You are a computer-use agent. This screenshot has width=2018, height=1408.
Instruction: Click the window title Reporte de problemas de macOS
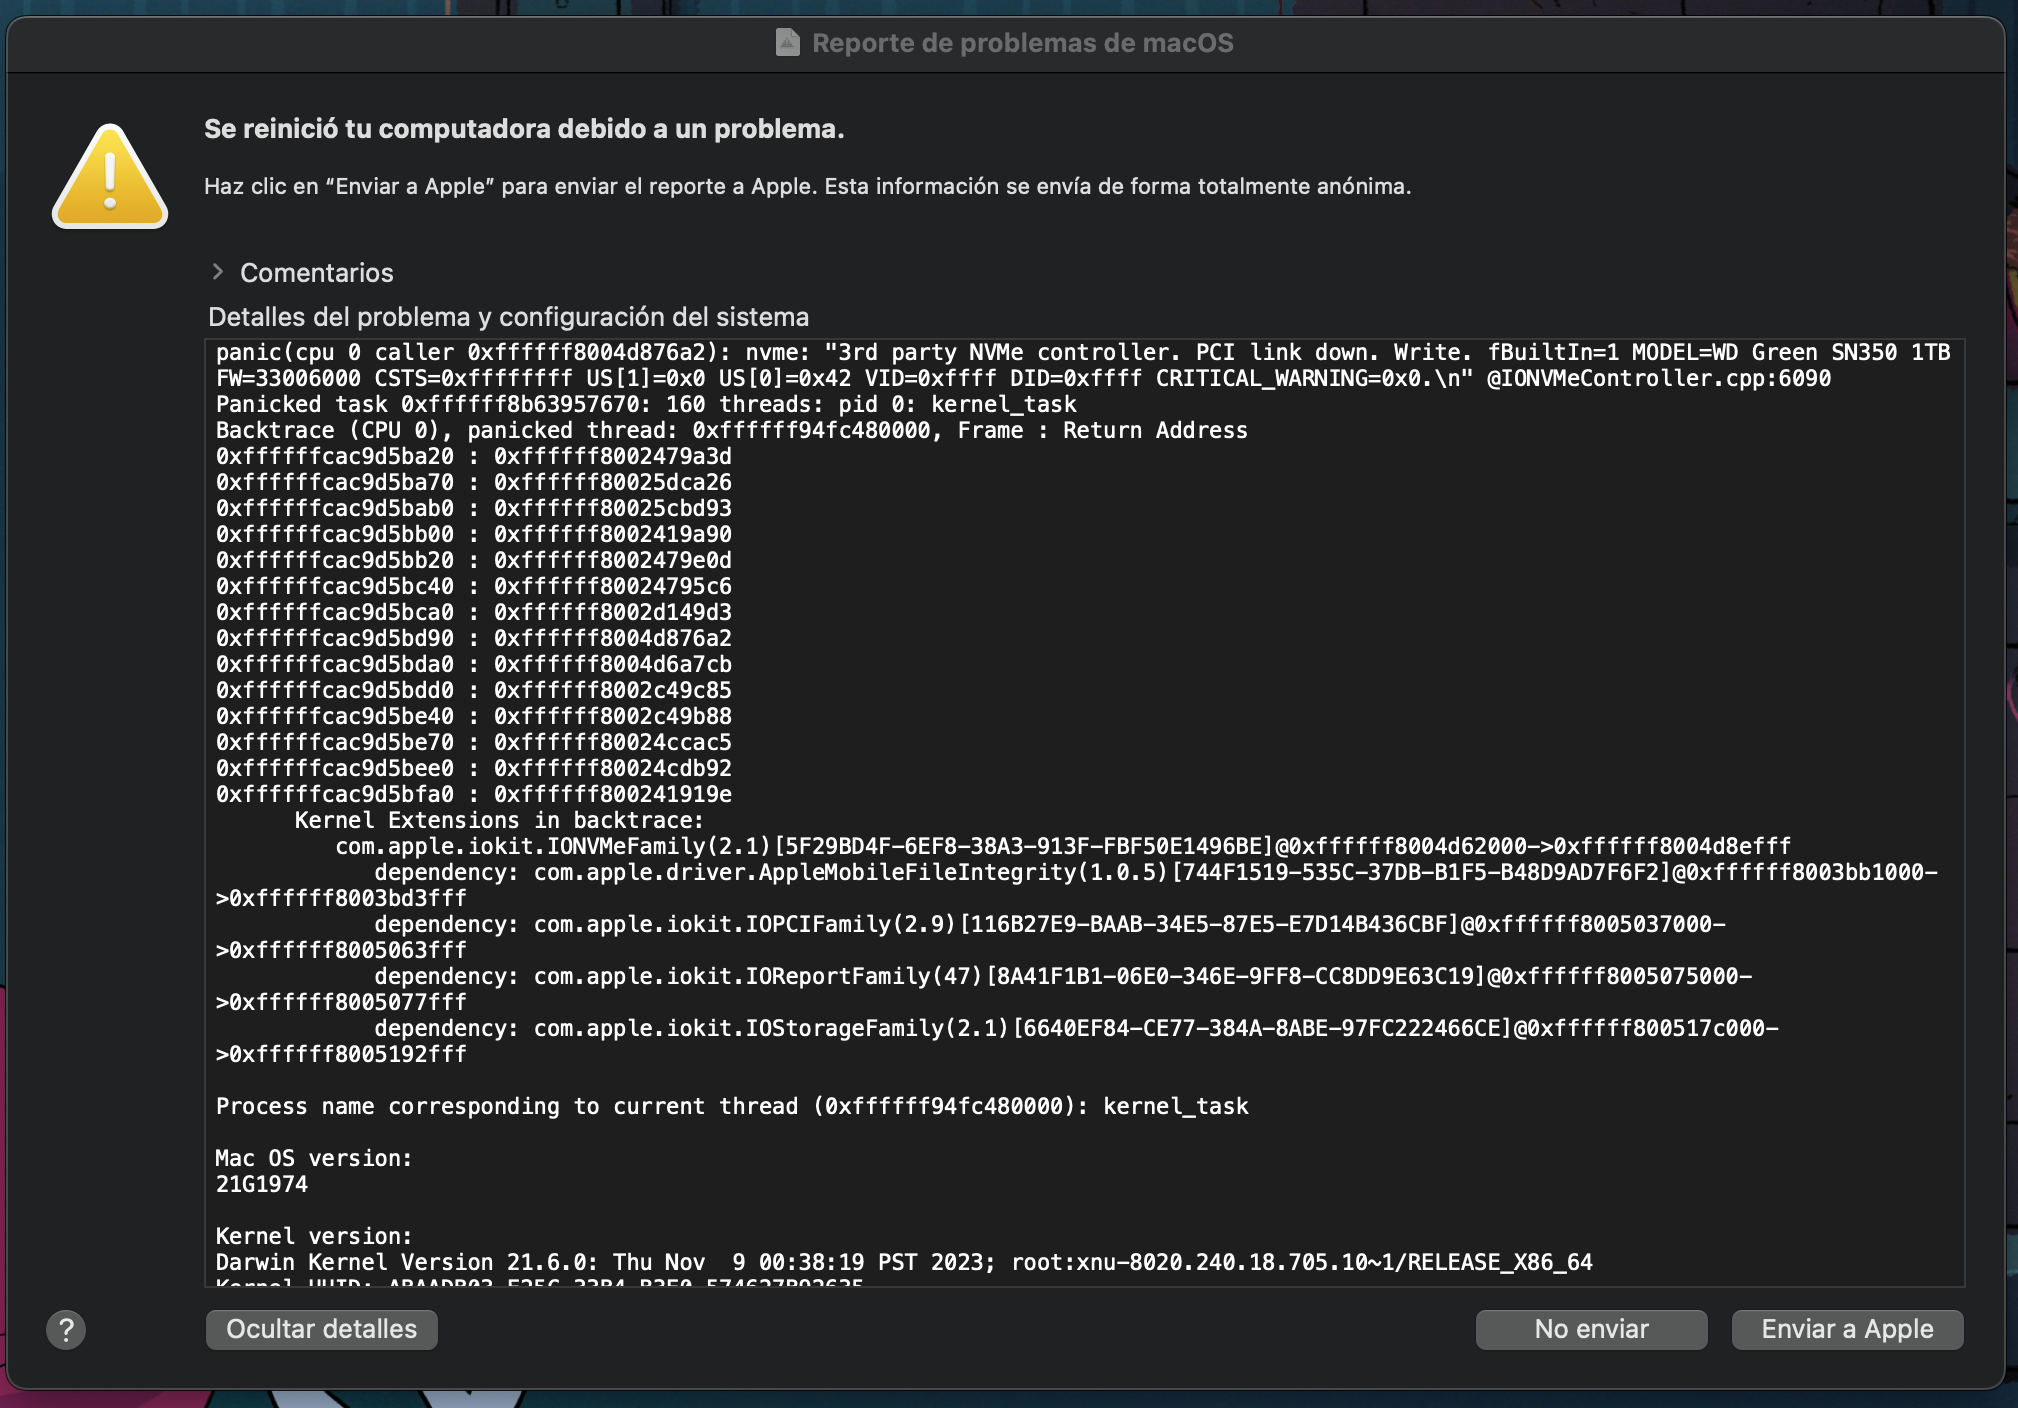point(1022,43)
